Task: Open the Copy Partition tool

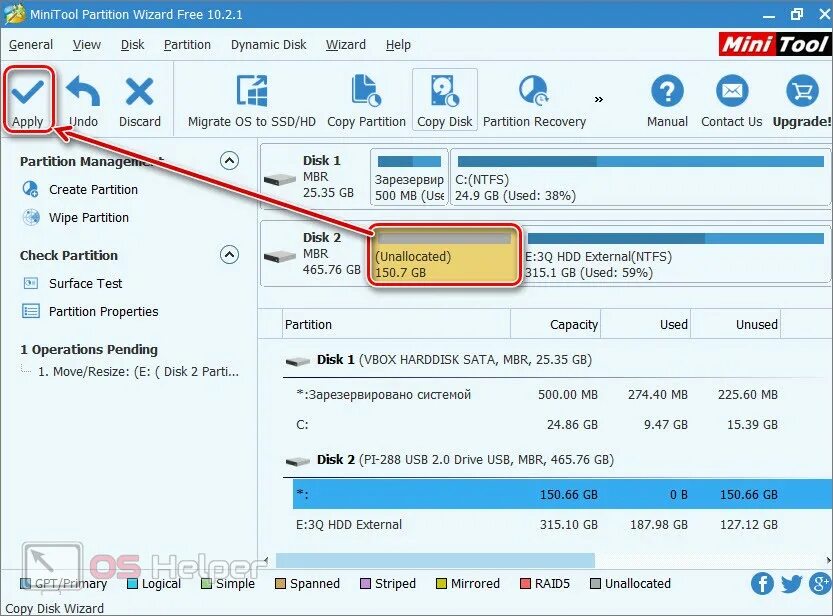Action: coord(366,100)
